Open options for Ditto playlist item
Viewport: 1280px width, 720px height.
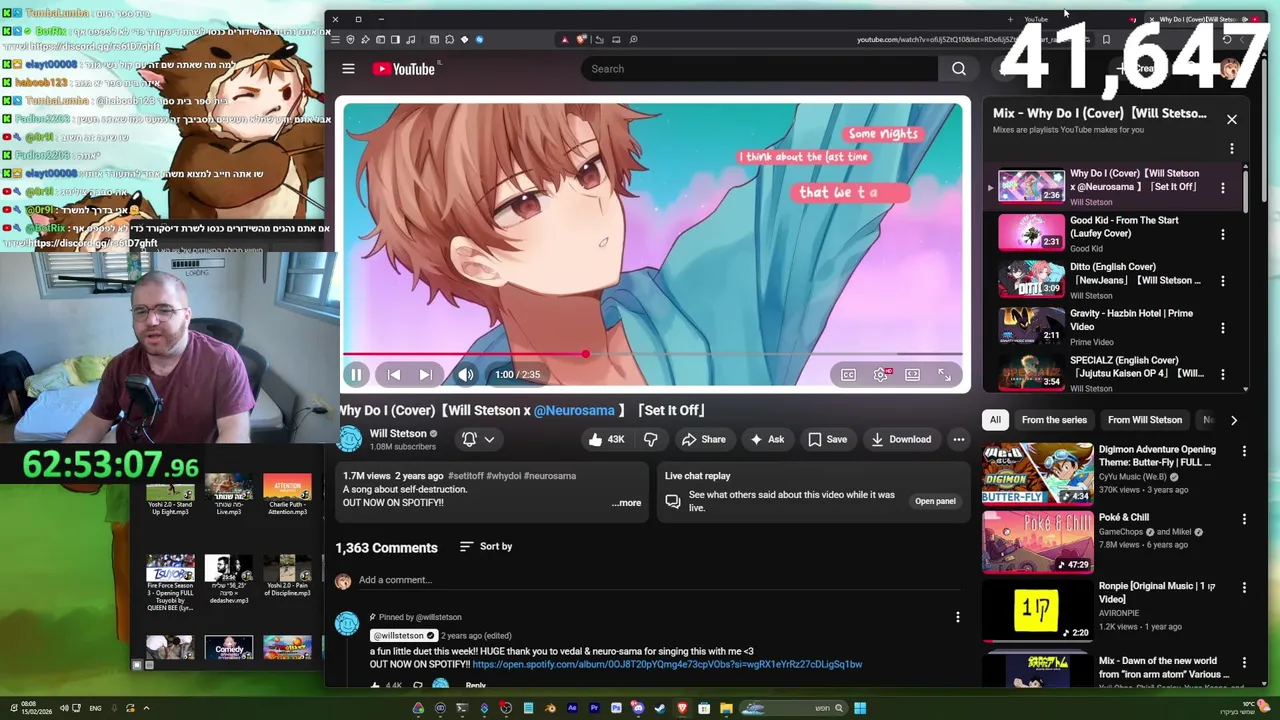tap(1223, 281)
